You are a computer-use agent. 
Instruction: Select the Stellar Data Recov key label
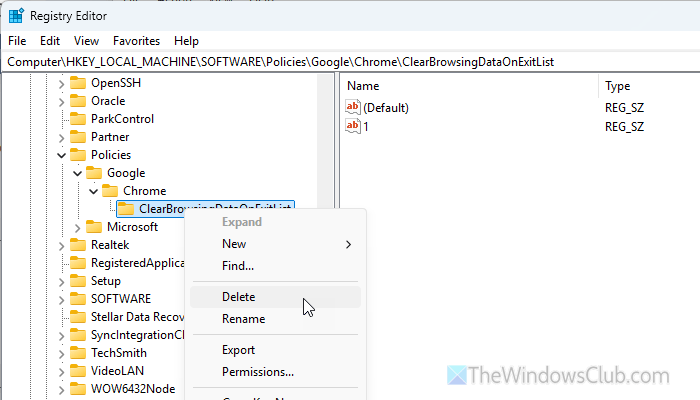coord(137,317)
